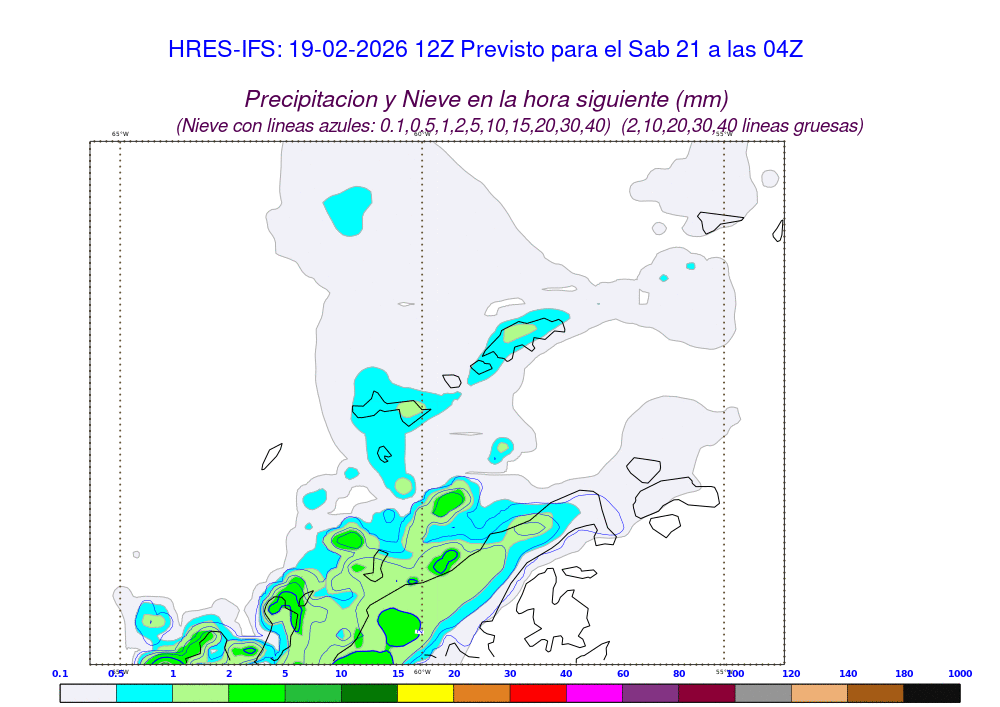
Task: Select the black 180–1000 mm legend swatch
Action: (x=932, y=692)
